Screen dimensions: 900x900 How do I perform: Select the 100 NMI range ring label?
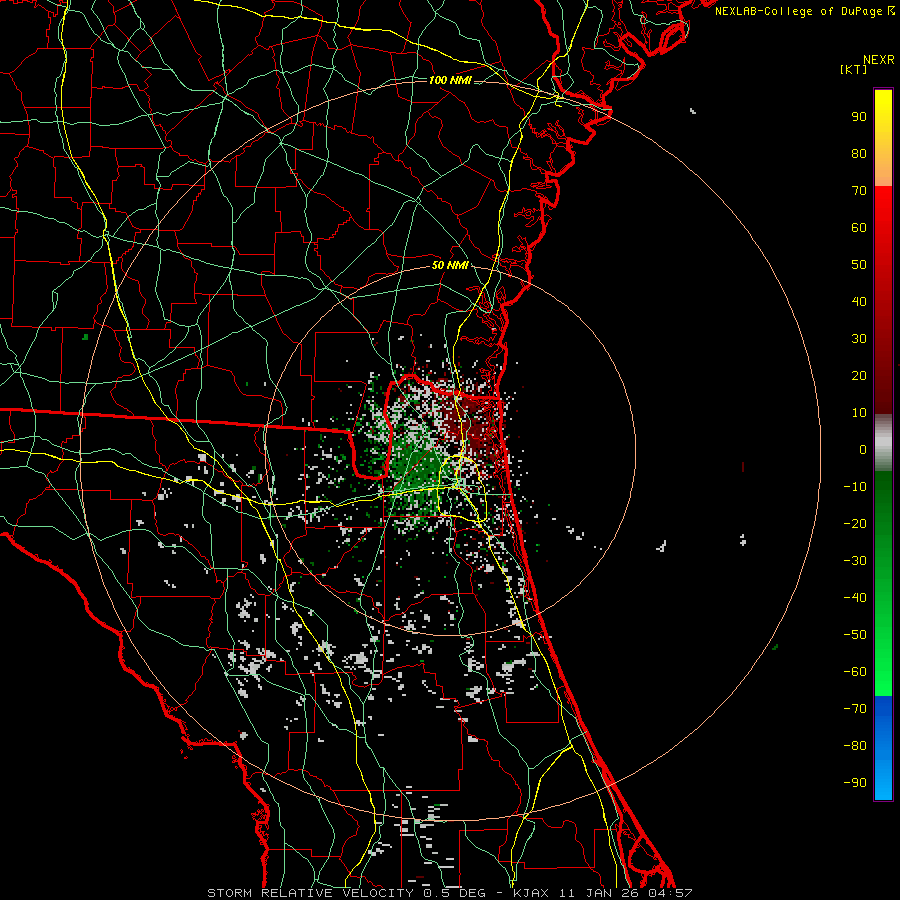pyautogui.click(x=450, y=80)
